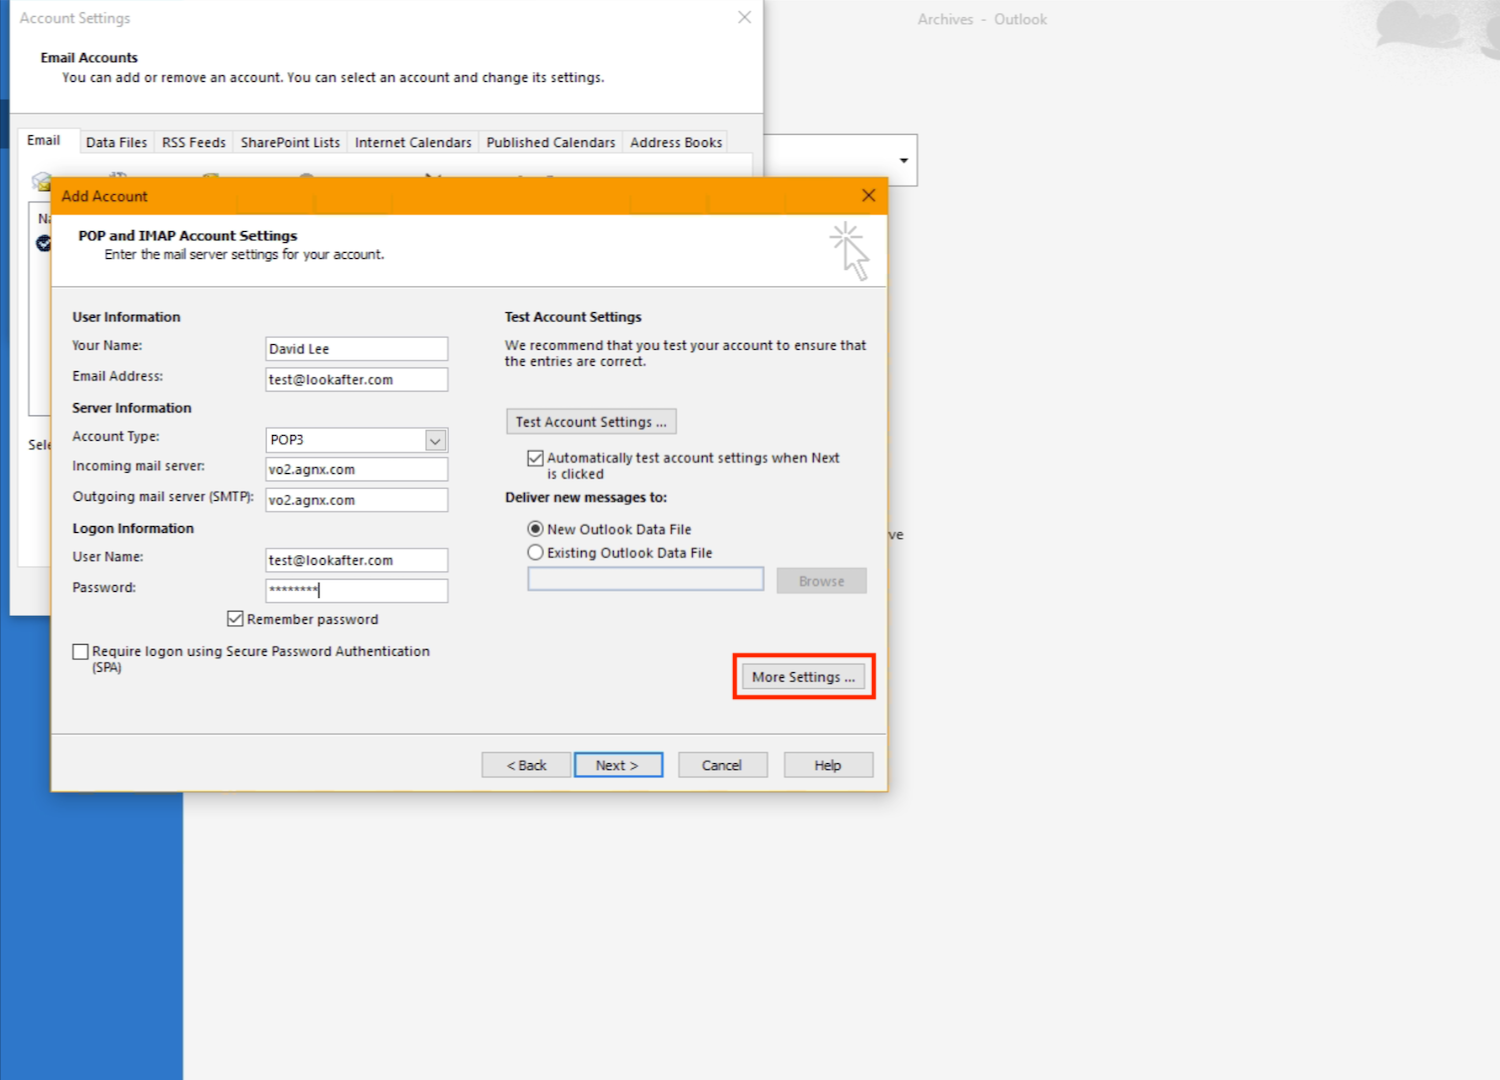Close the Account Settings window
1500x1080 pixels.
tap(744, 18)
